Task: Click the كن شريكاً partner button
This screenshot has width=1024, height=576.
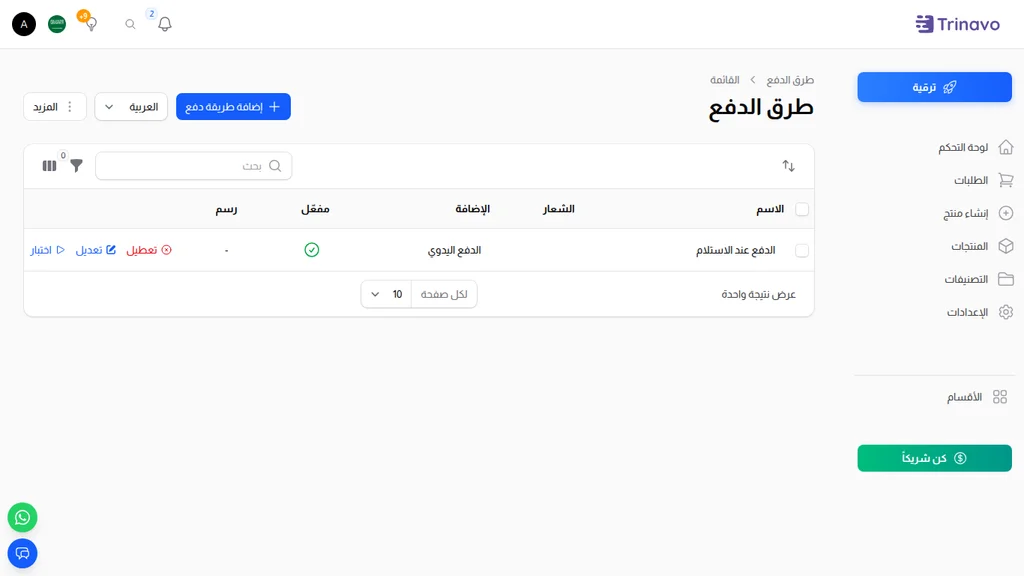Action: coord(935,458)
